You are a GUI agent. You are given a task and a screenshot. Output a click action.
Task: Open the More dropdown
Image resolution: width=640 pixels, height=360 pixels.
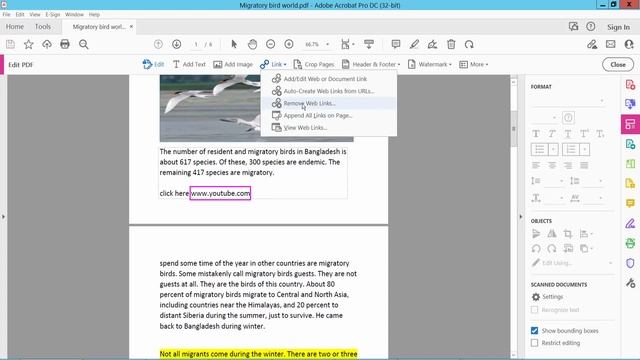coord(473,64)
